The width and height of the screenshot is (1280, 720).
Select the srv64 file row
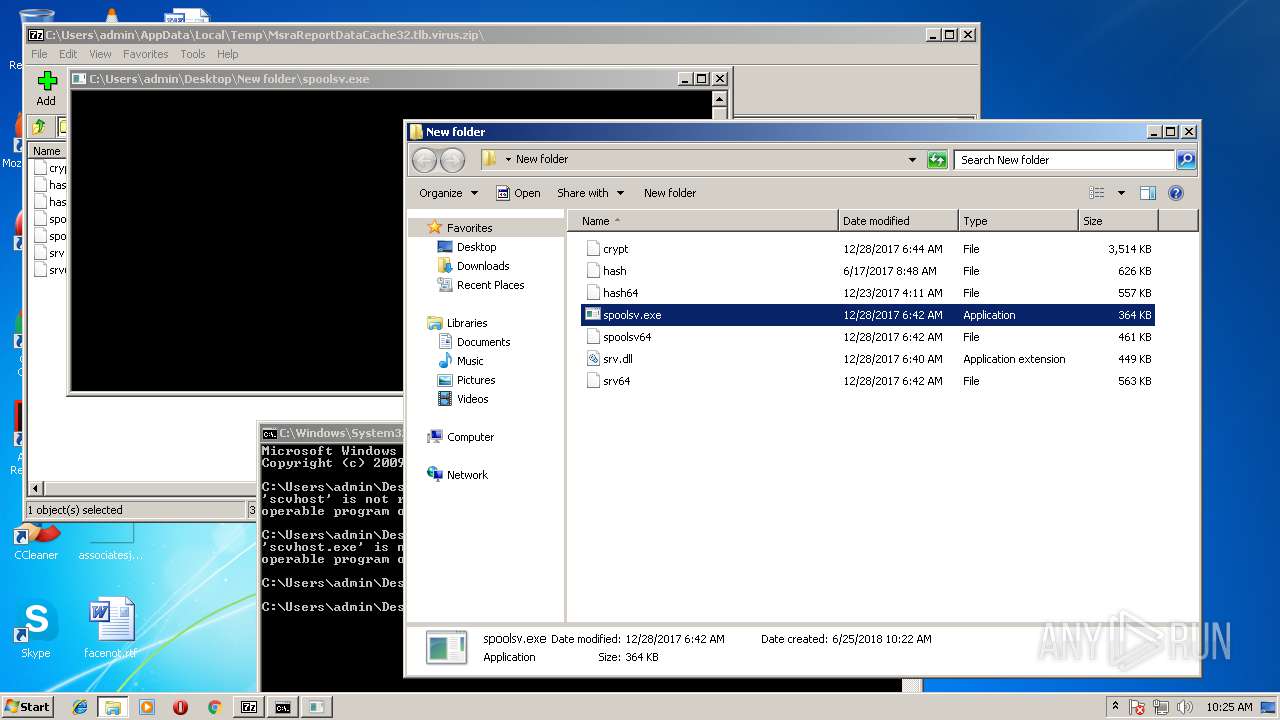868,381
